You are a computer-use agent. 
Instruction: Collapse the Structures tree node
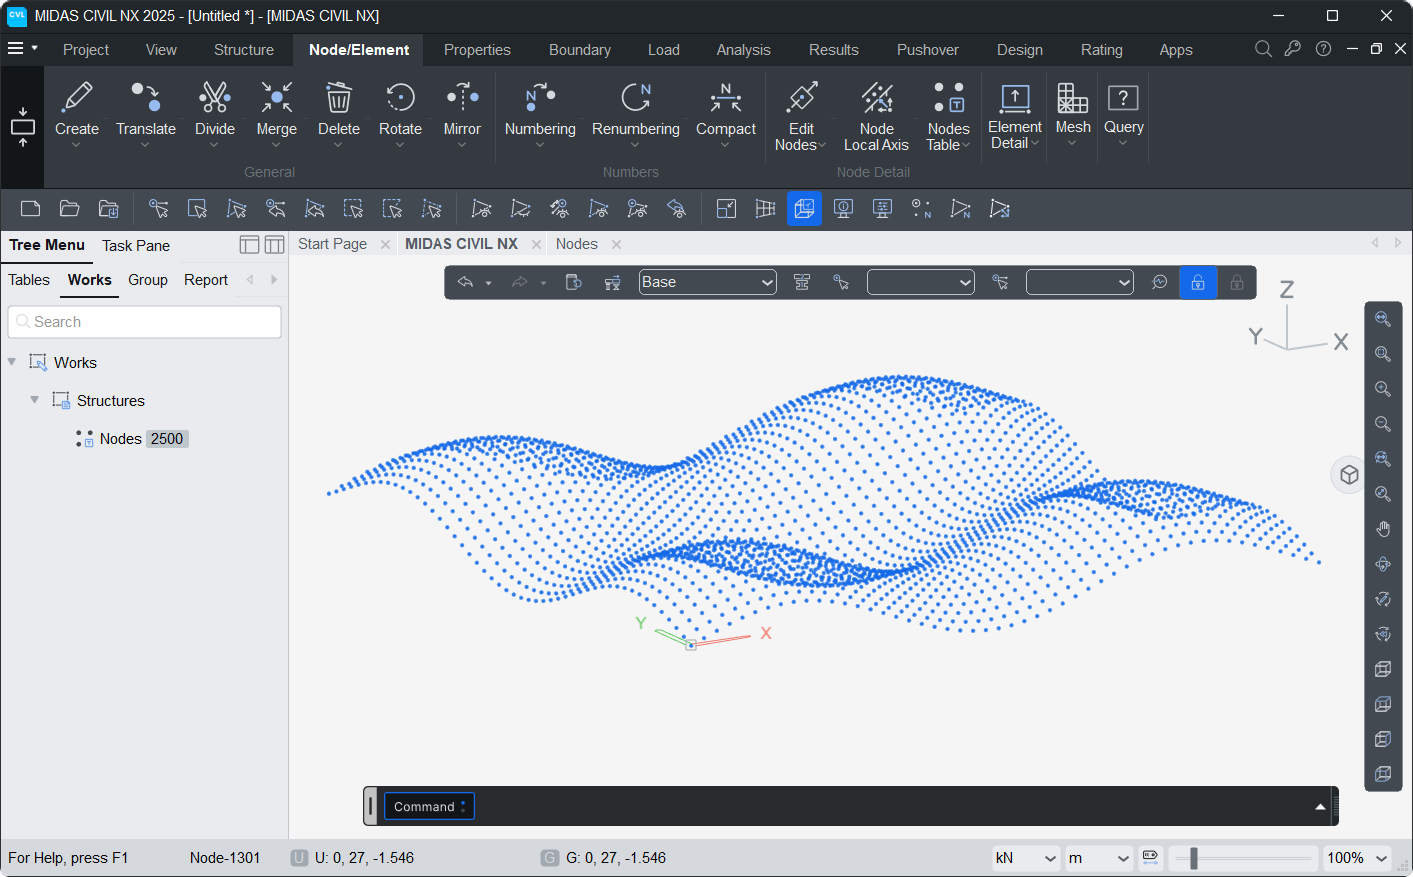(35, 400)
